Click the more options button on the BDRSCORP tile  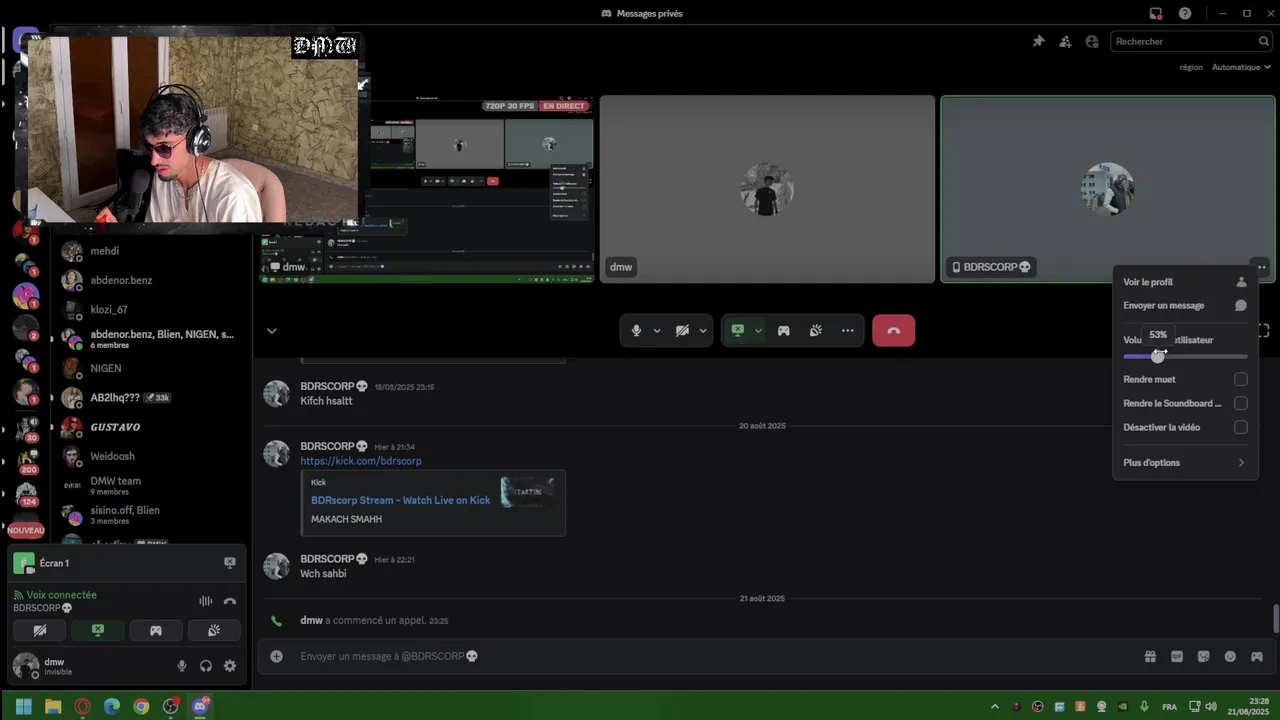1262,267
